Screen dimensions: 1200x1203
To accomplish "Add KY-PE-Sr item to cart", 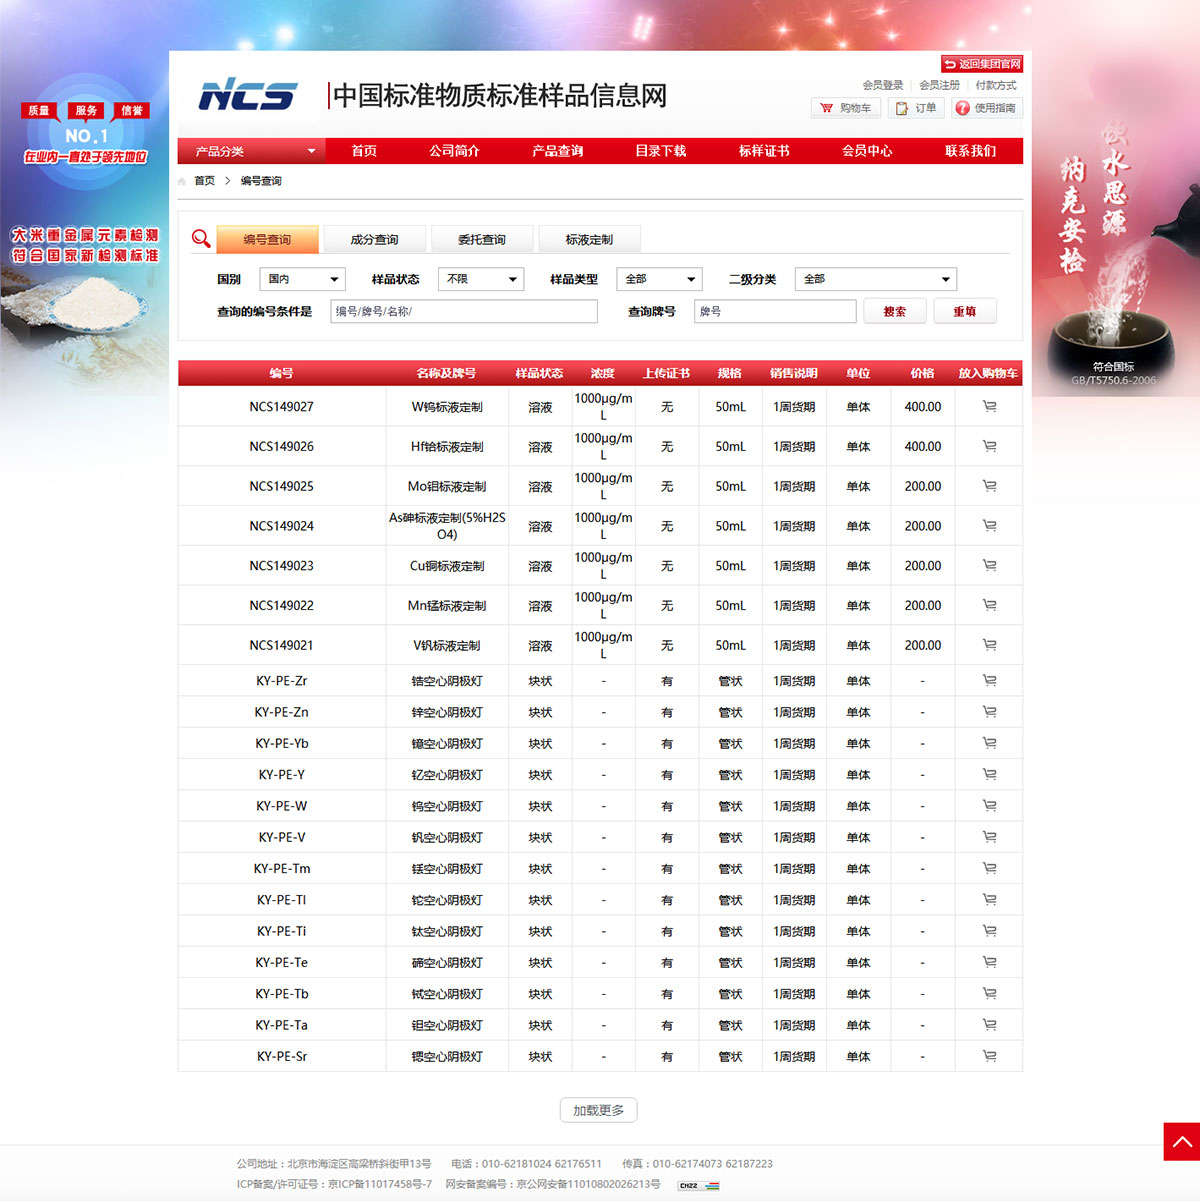I will pos(989,1056).
